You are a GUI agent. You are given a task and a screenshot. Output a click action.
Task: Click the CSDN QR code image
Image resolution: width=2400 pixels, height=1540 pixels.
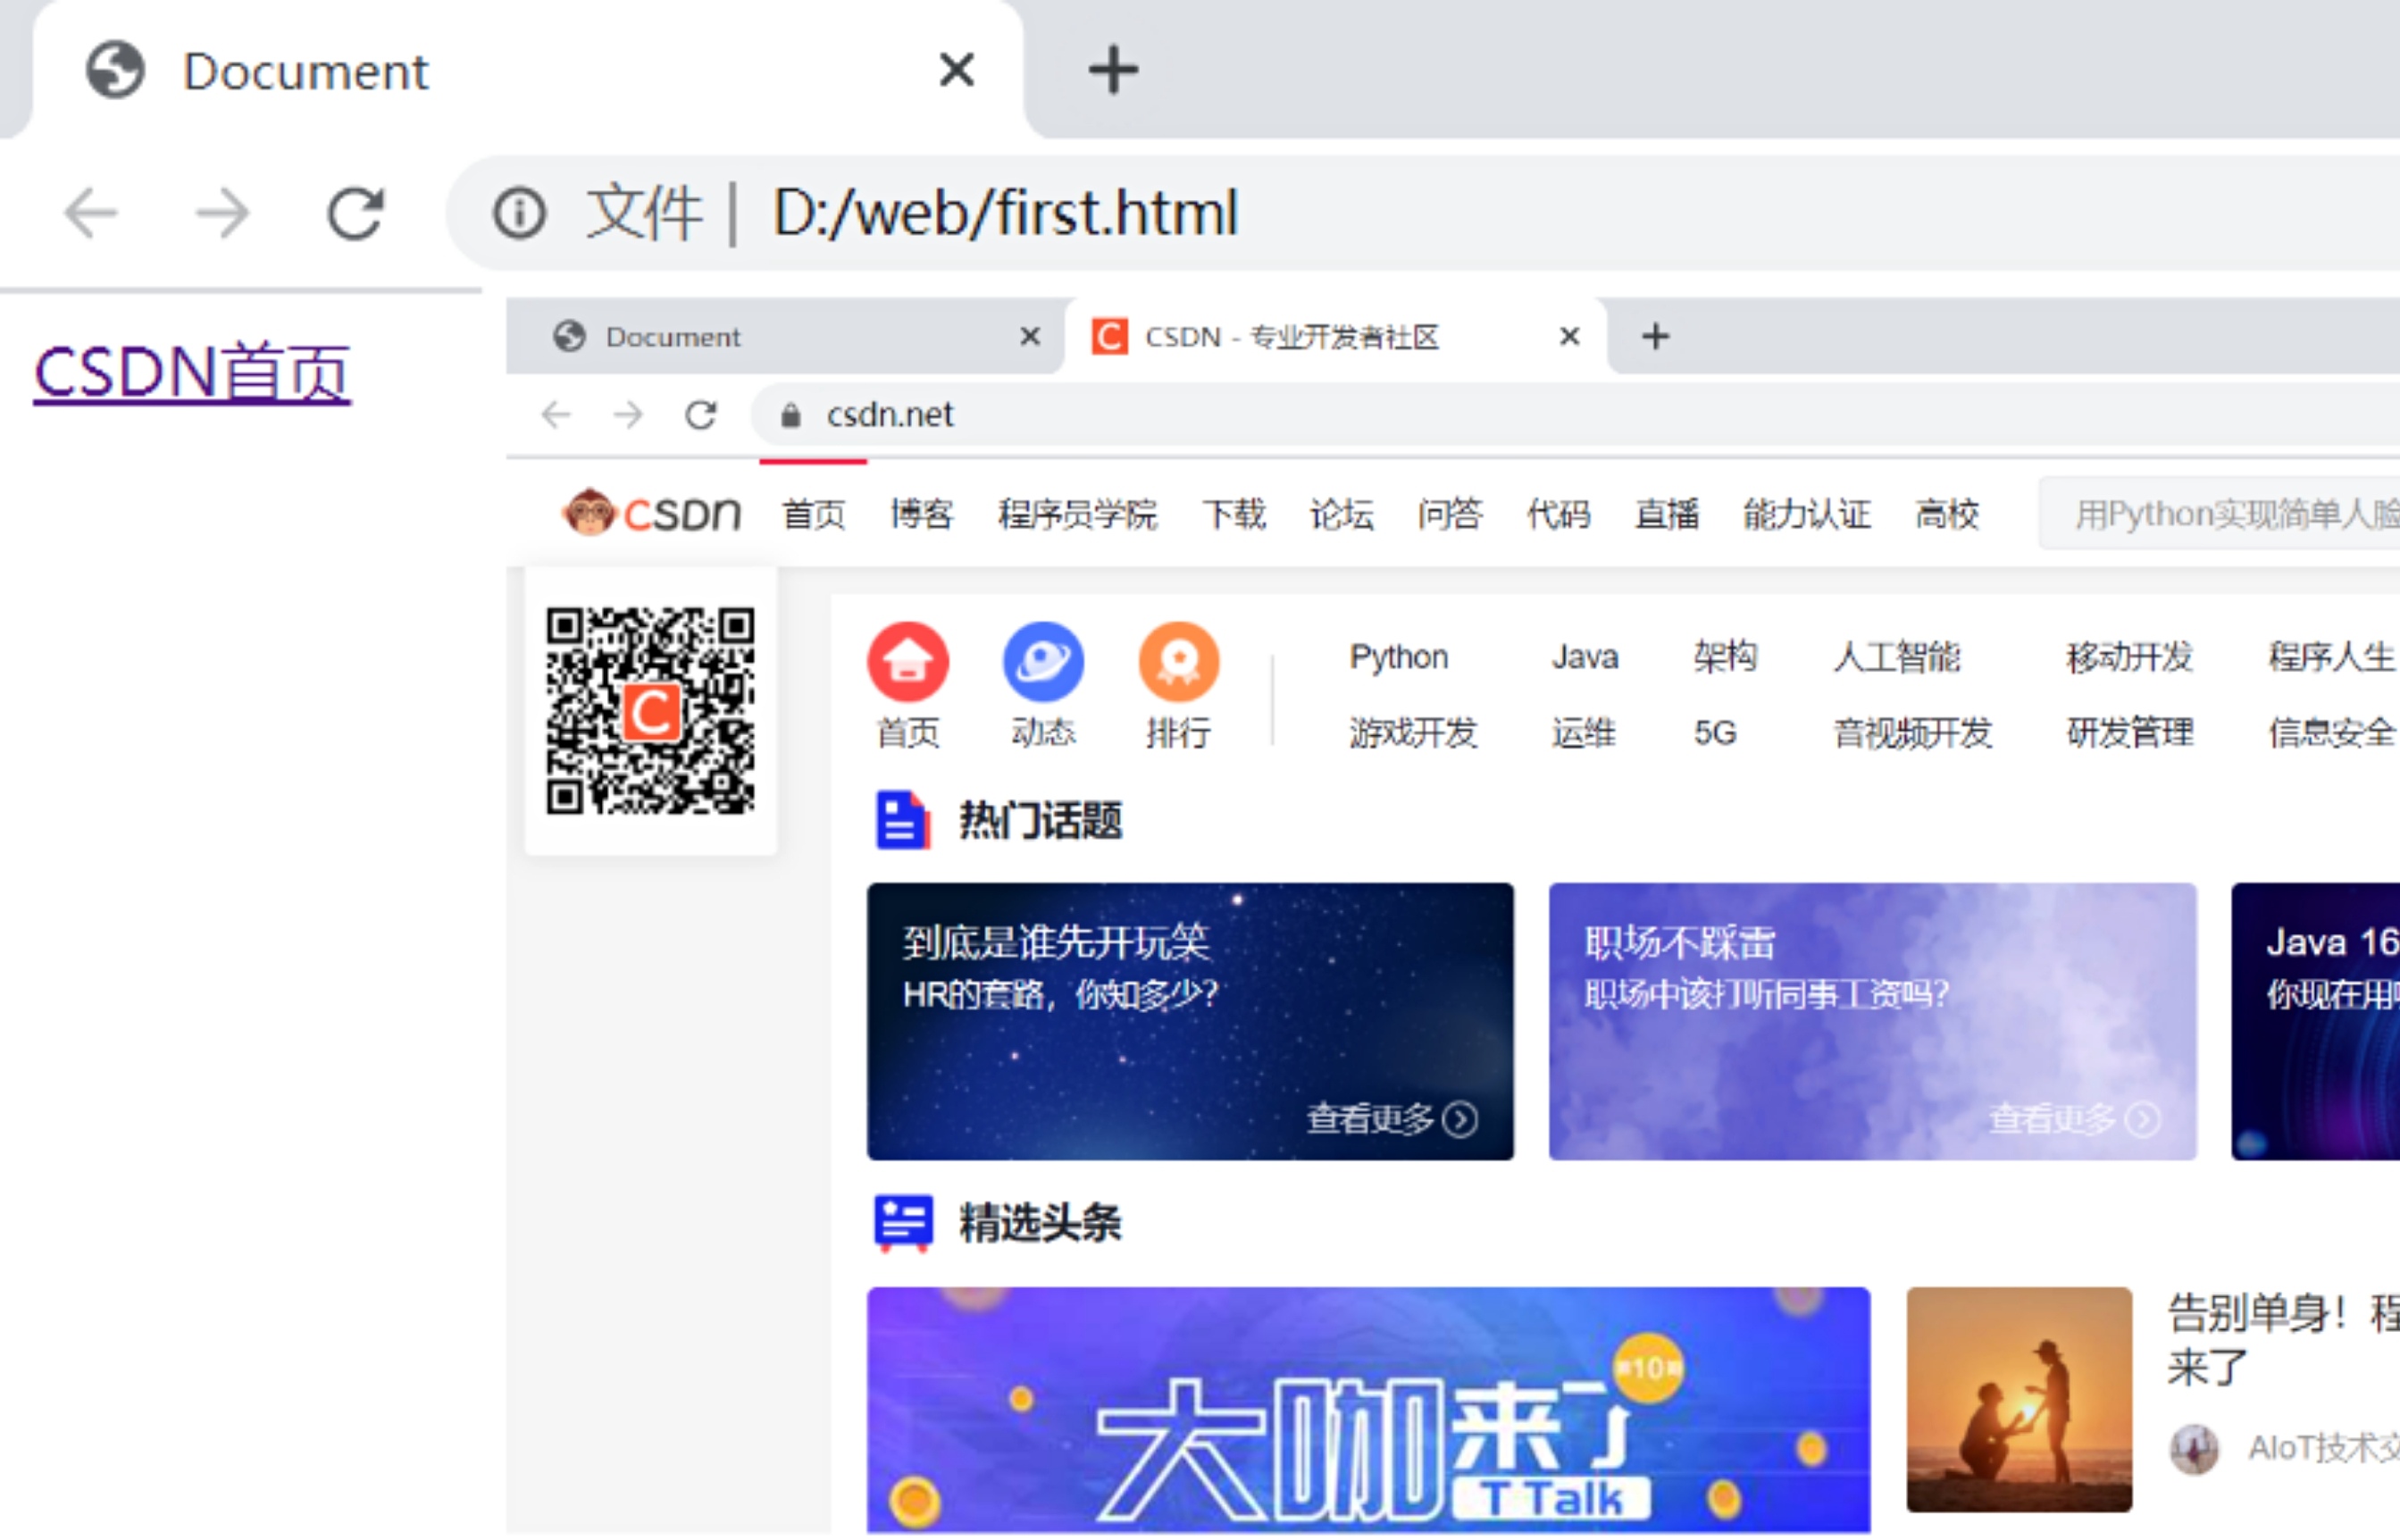651,711
